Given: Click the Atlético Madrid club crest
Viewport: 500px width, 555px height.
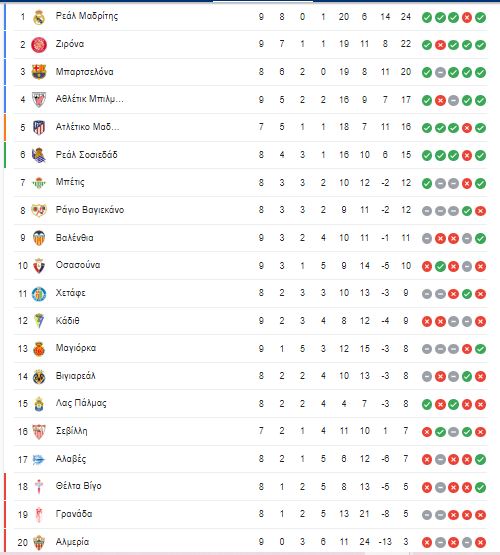Looking at the screenshot, I should point(39,127).
